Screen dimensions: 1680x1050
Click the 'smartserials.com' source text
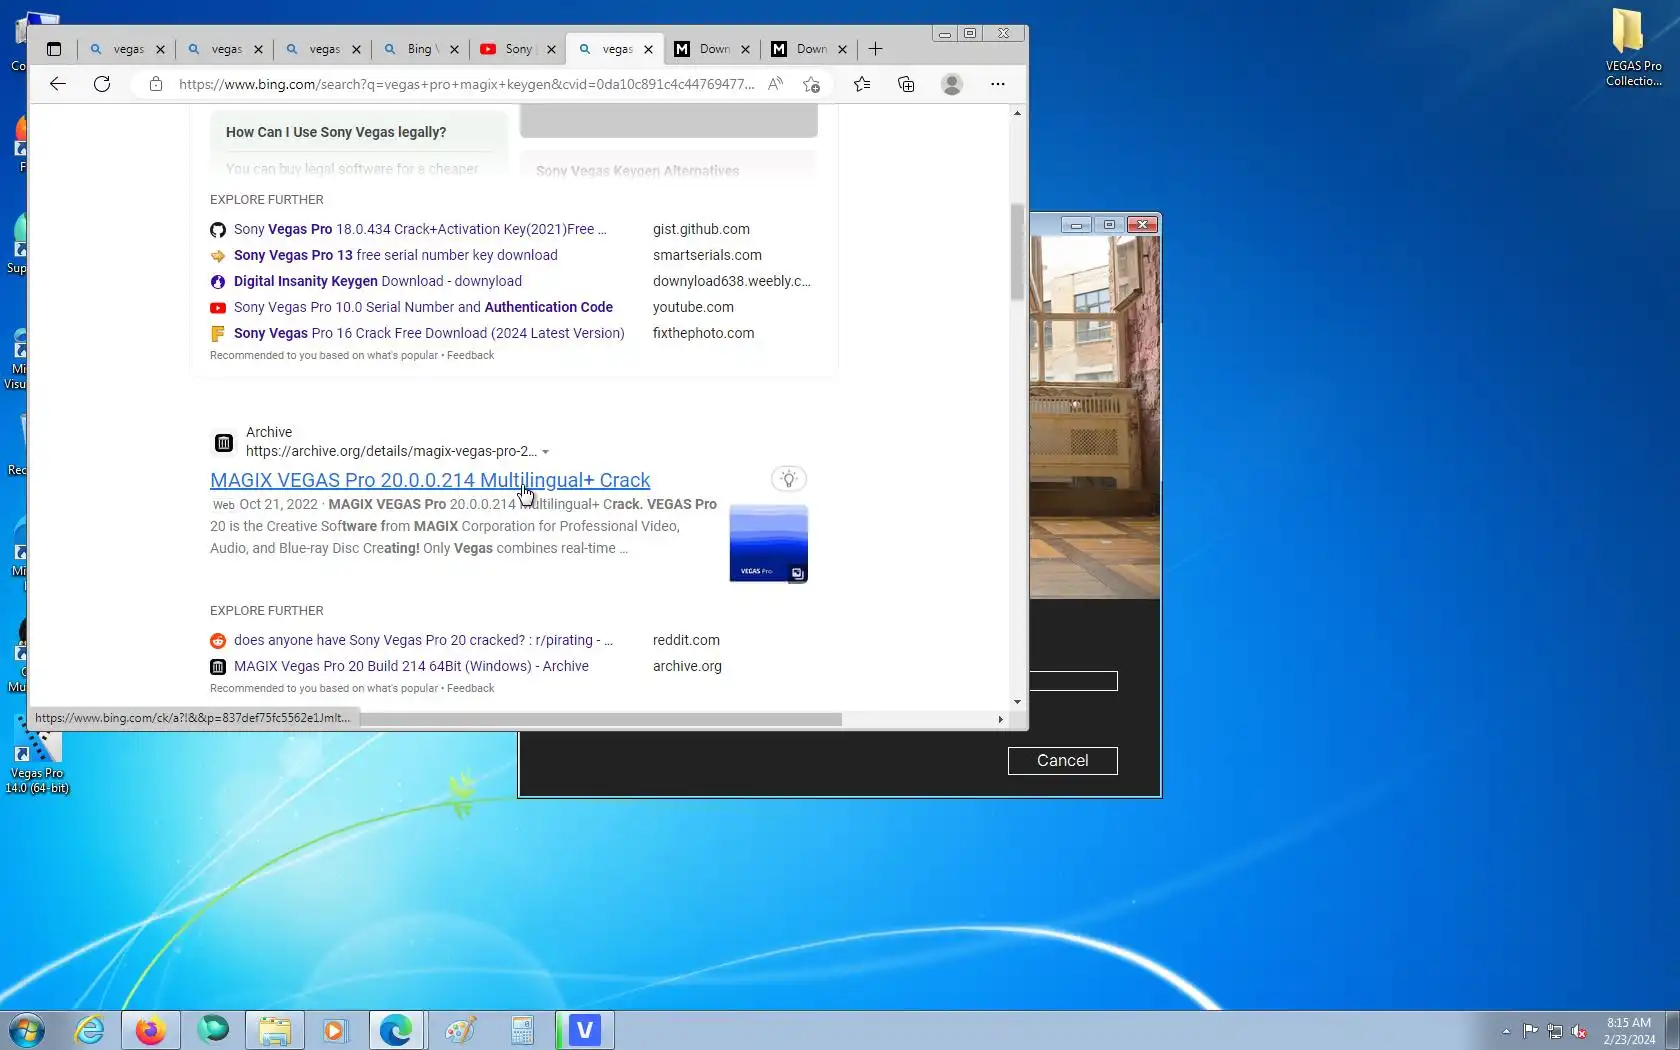click(x=707, y=255)
